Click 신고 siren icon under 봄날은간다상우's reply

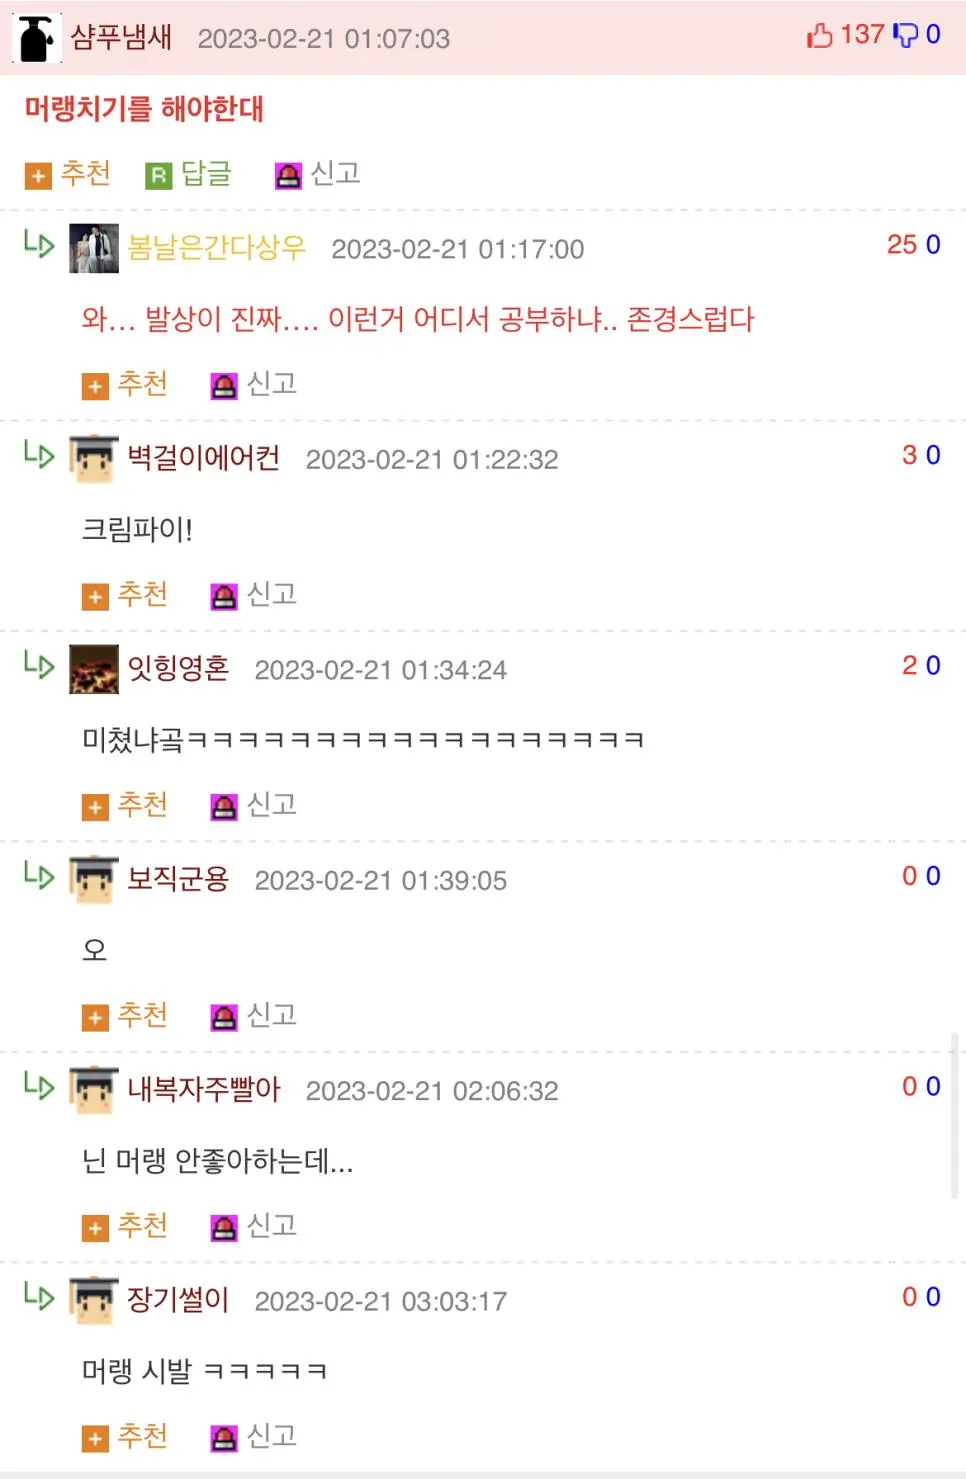click(224, 386)
